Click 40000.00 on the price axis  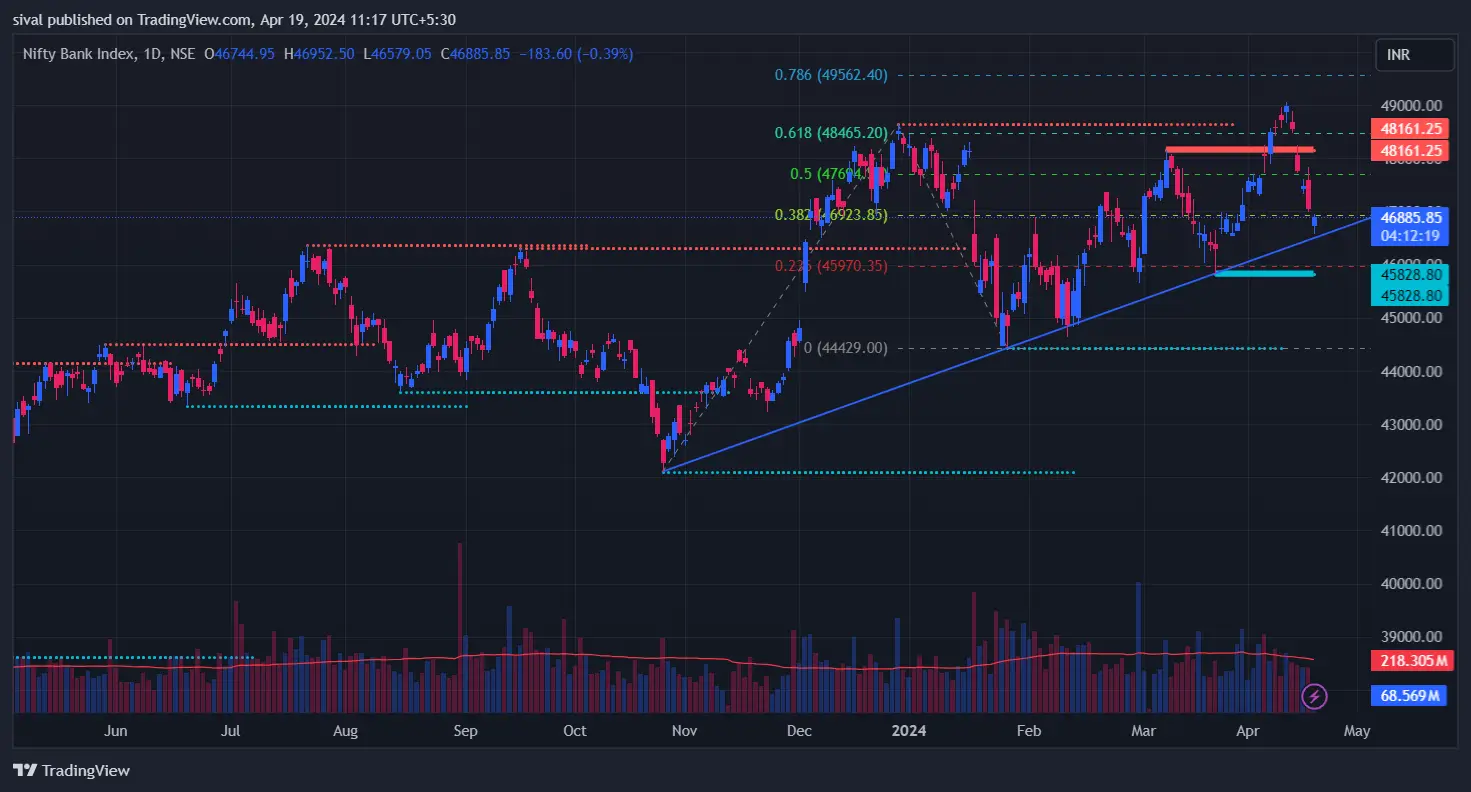(x=1409, y=583)
